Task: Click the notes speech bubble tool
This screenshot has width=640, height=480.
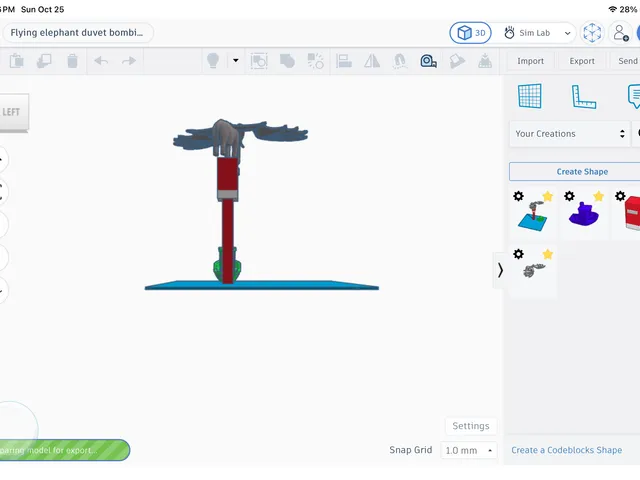Action: (x=634, y=96)
